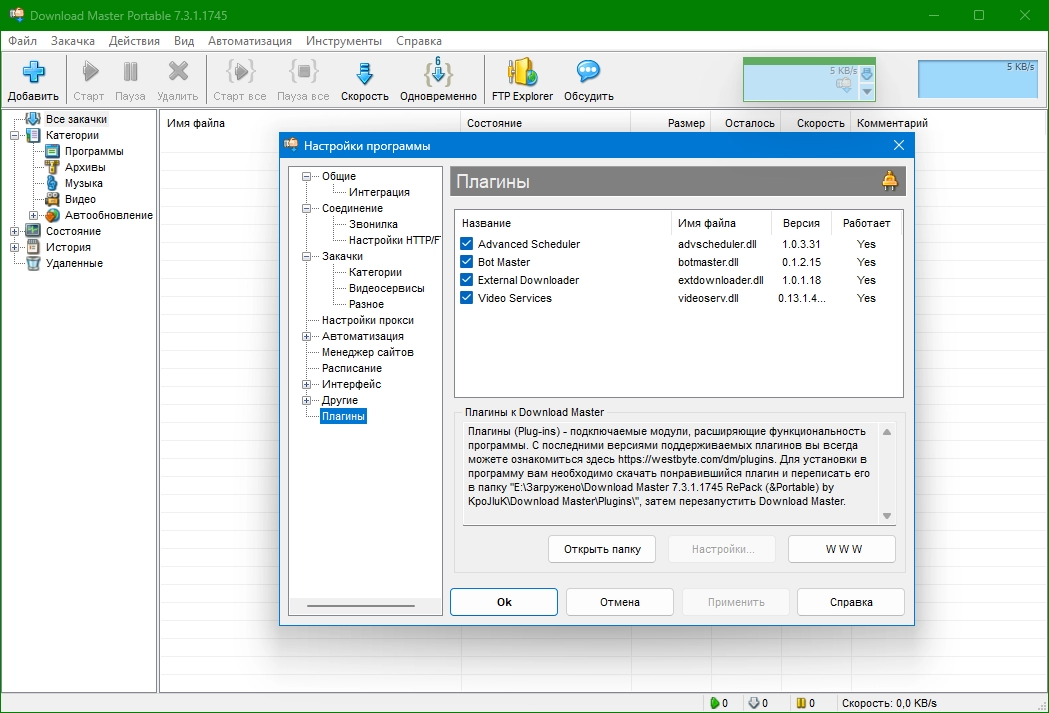Expand the Интерфейс settings tree node
The image size is (1049, 713).
306,384
